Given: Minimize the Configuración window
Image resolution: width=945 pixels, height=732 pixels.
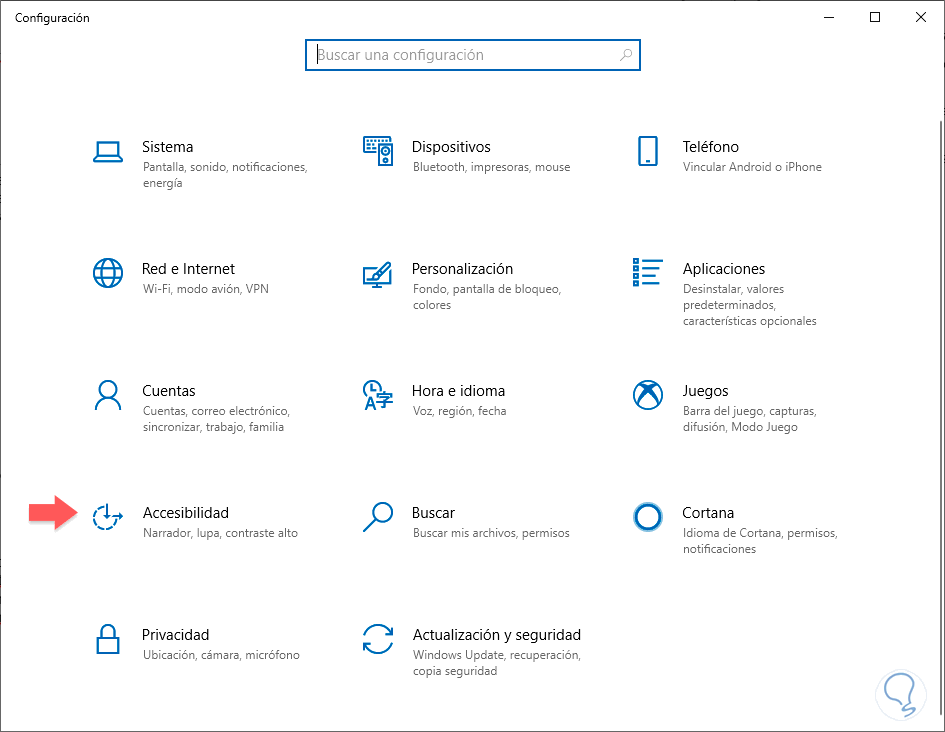Looking at the screenshot, I should 829,17.
